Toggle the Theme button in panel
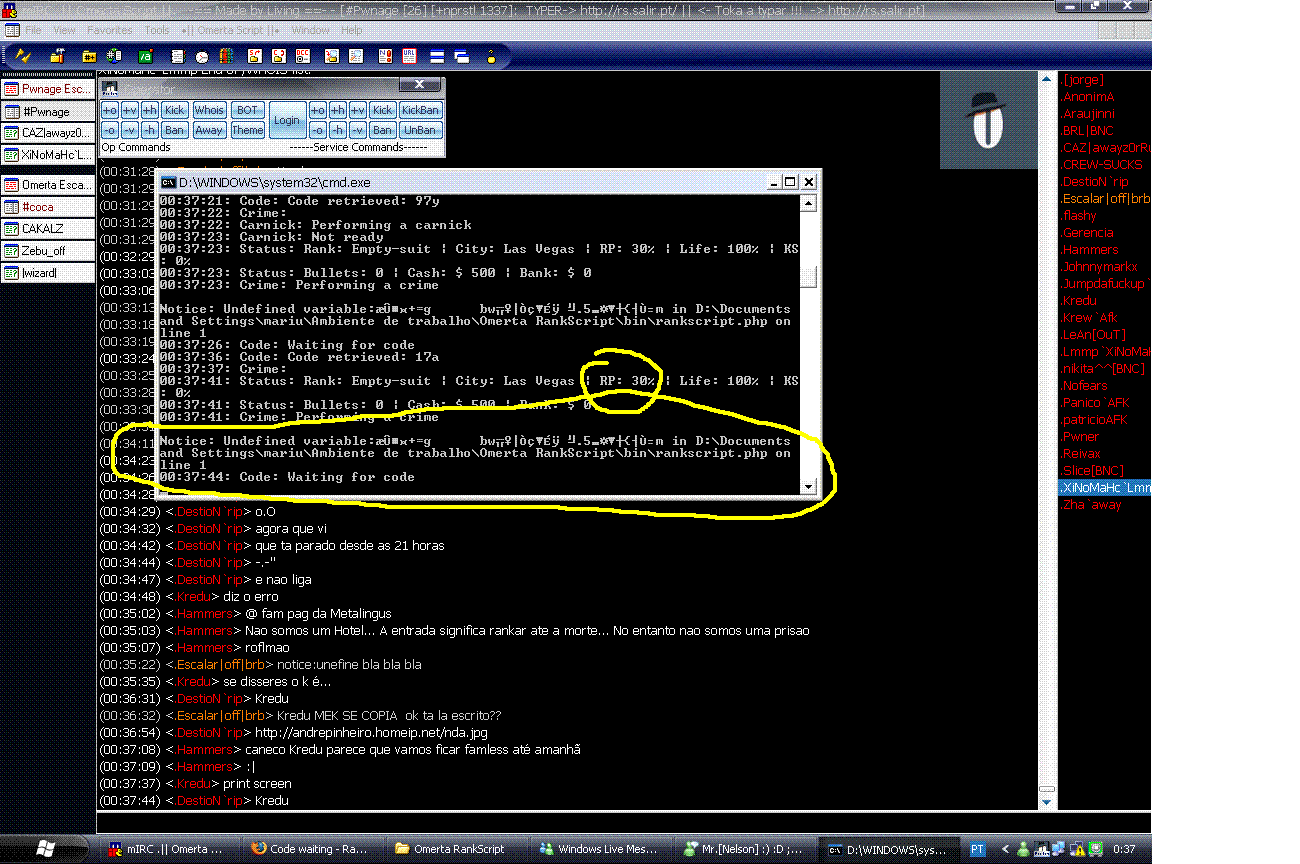 click(247, 130)
